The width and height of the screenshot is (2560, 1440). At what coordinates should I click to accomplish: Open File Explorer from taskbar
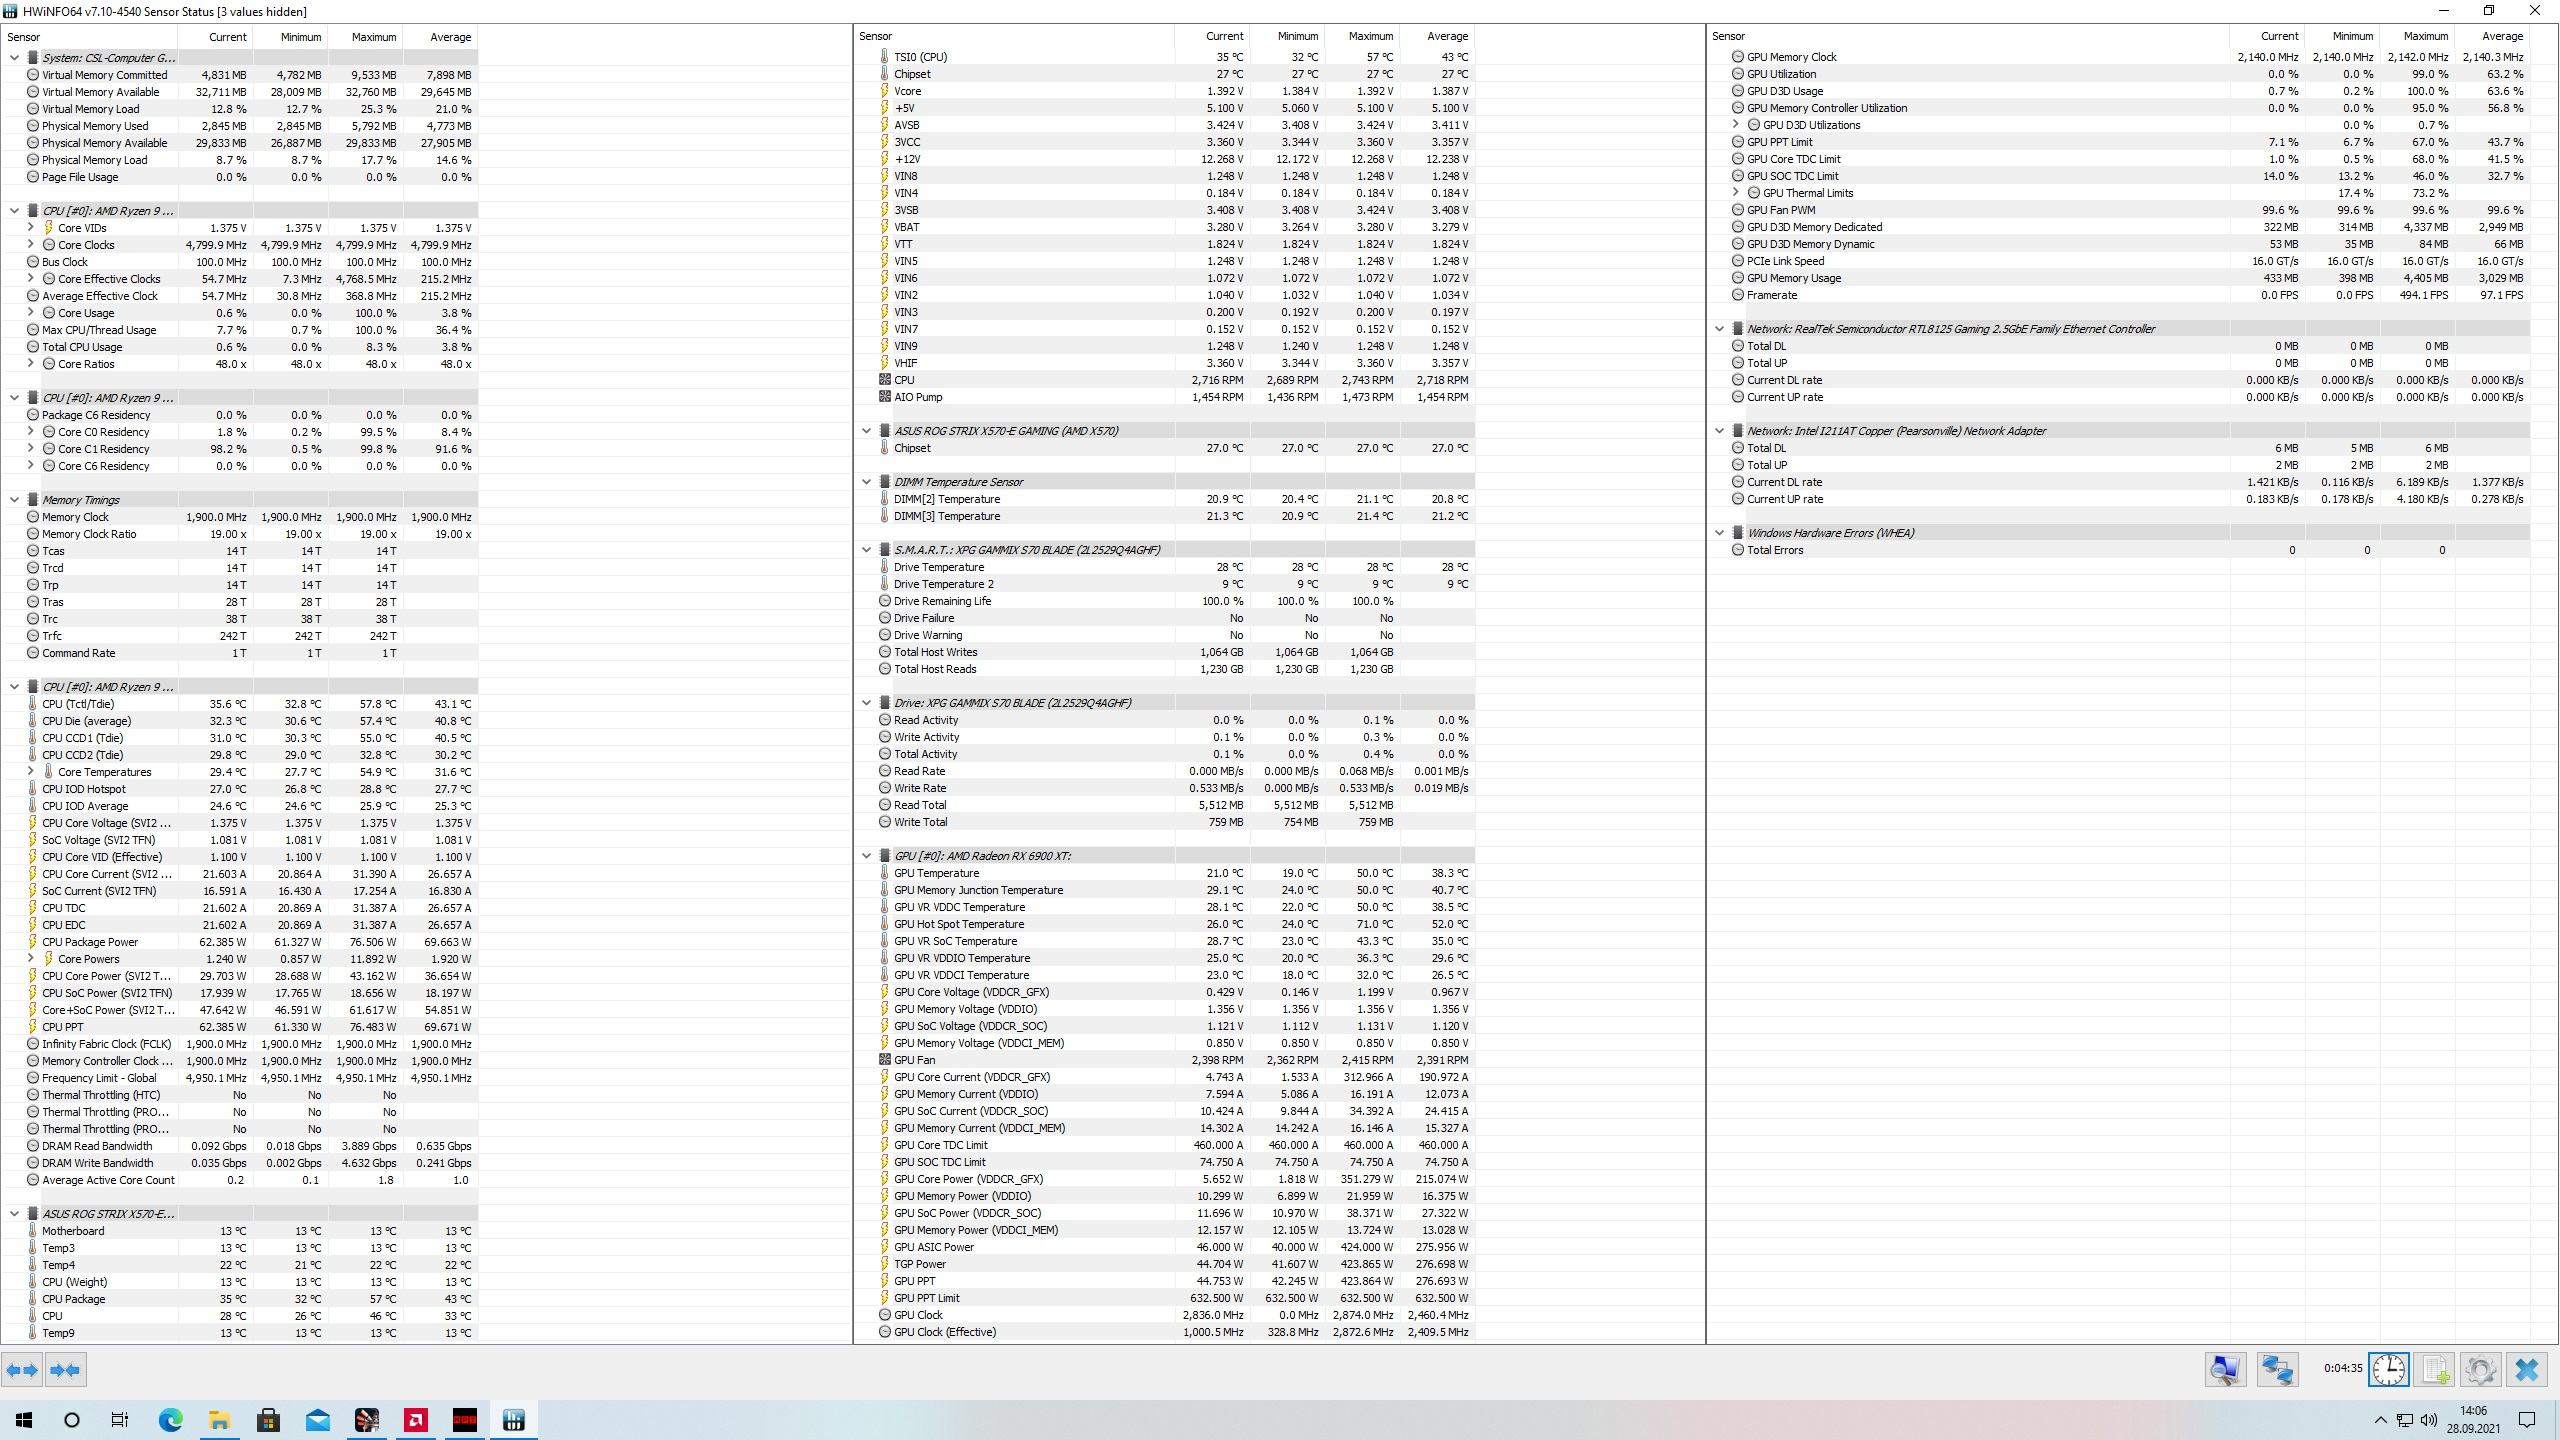[219, 1420]
